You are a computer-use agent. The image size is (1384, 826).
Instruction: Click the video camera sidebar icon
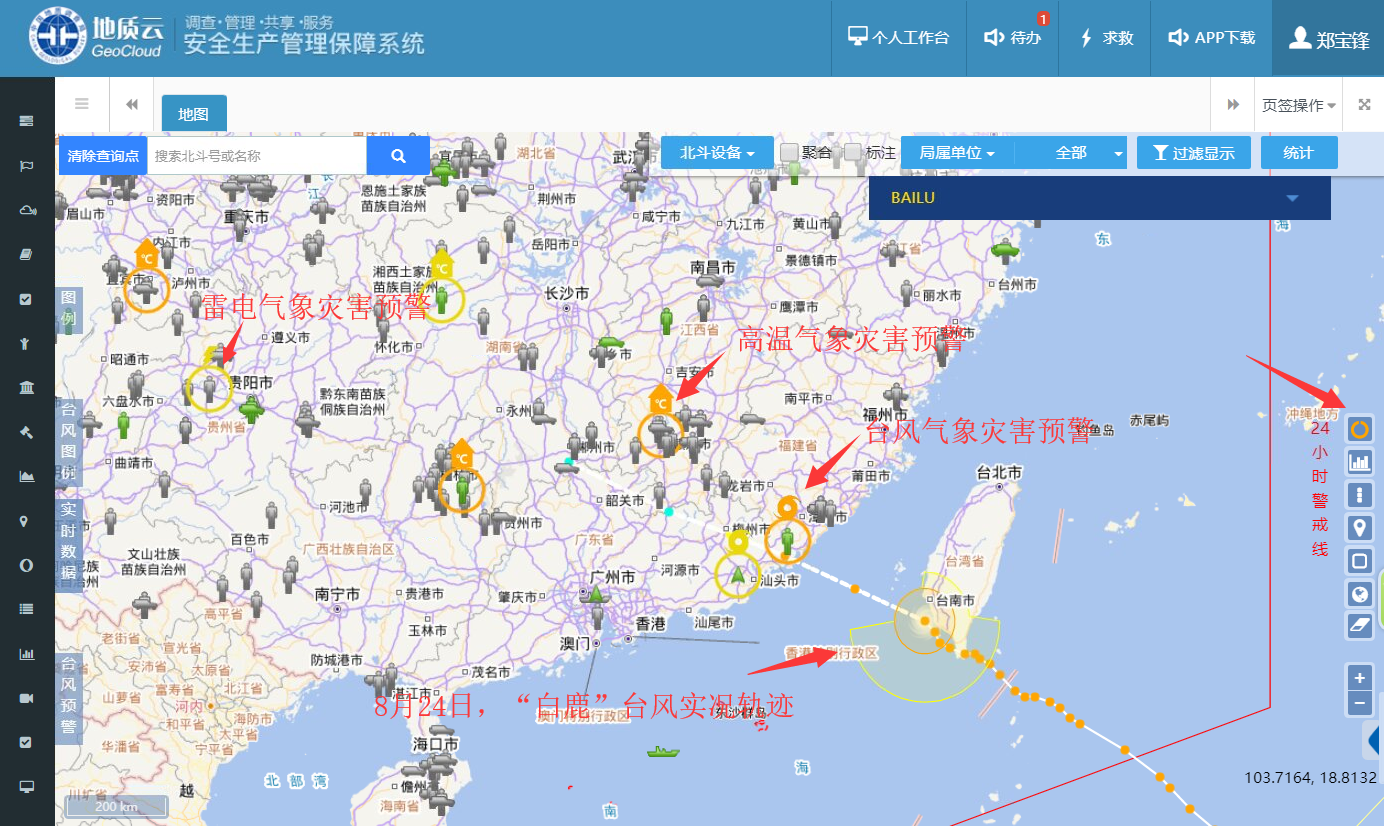coord(27,698)
